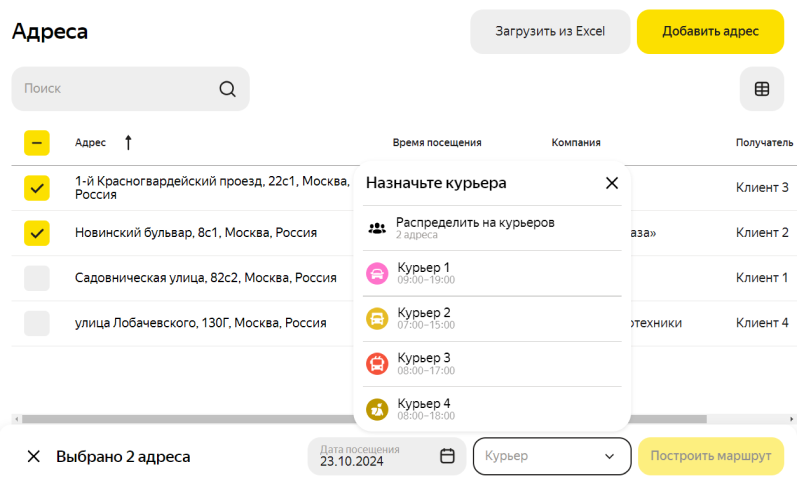The height and width of the screenshot is (488, 797).
Task: Click the pink car icon of Курьер 1
Action: pyautogui.click(x=377, y=273)
